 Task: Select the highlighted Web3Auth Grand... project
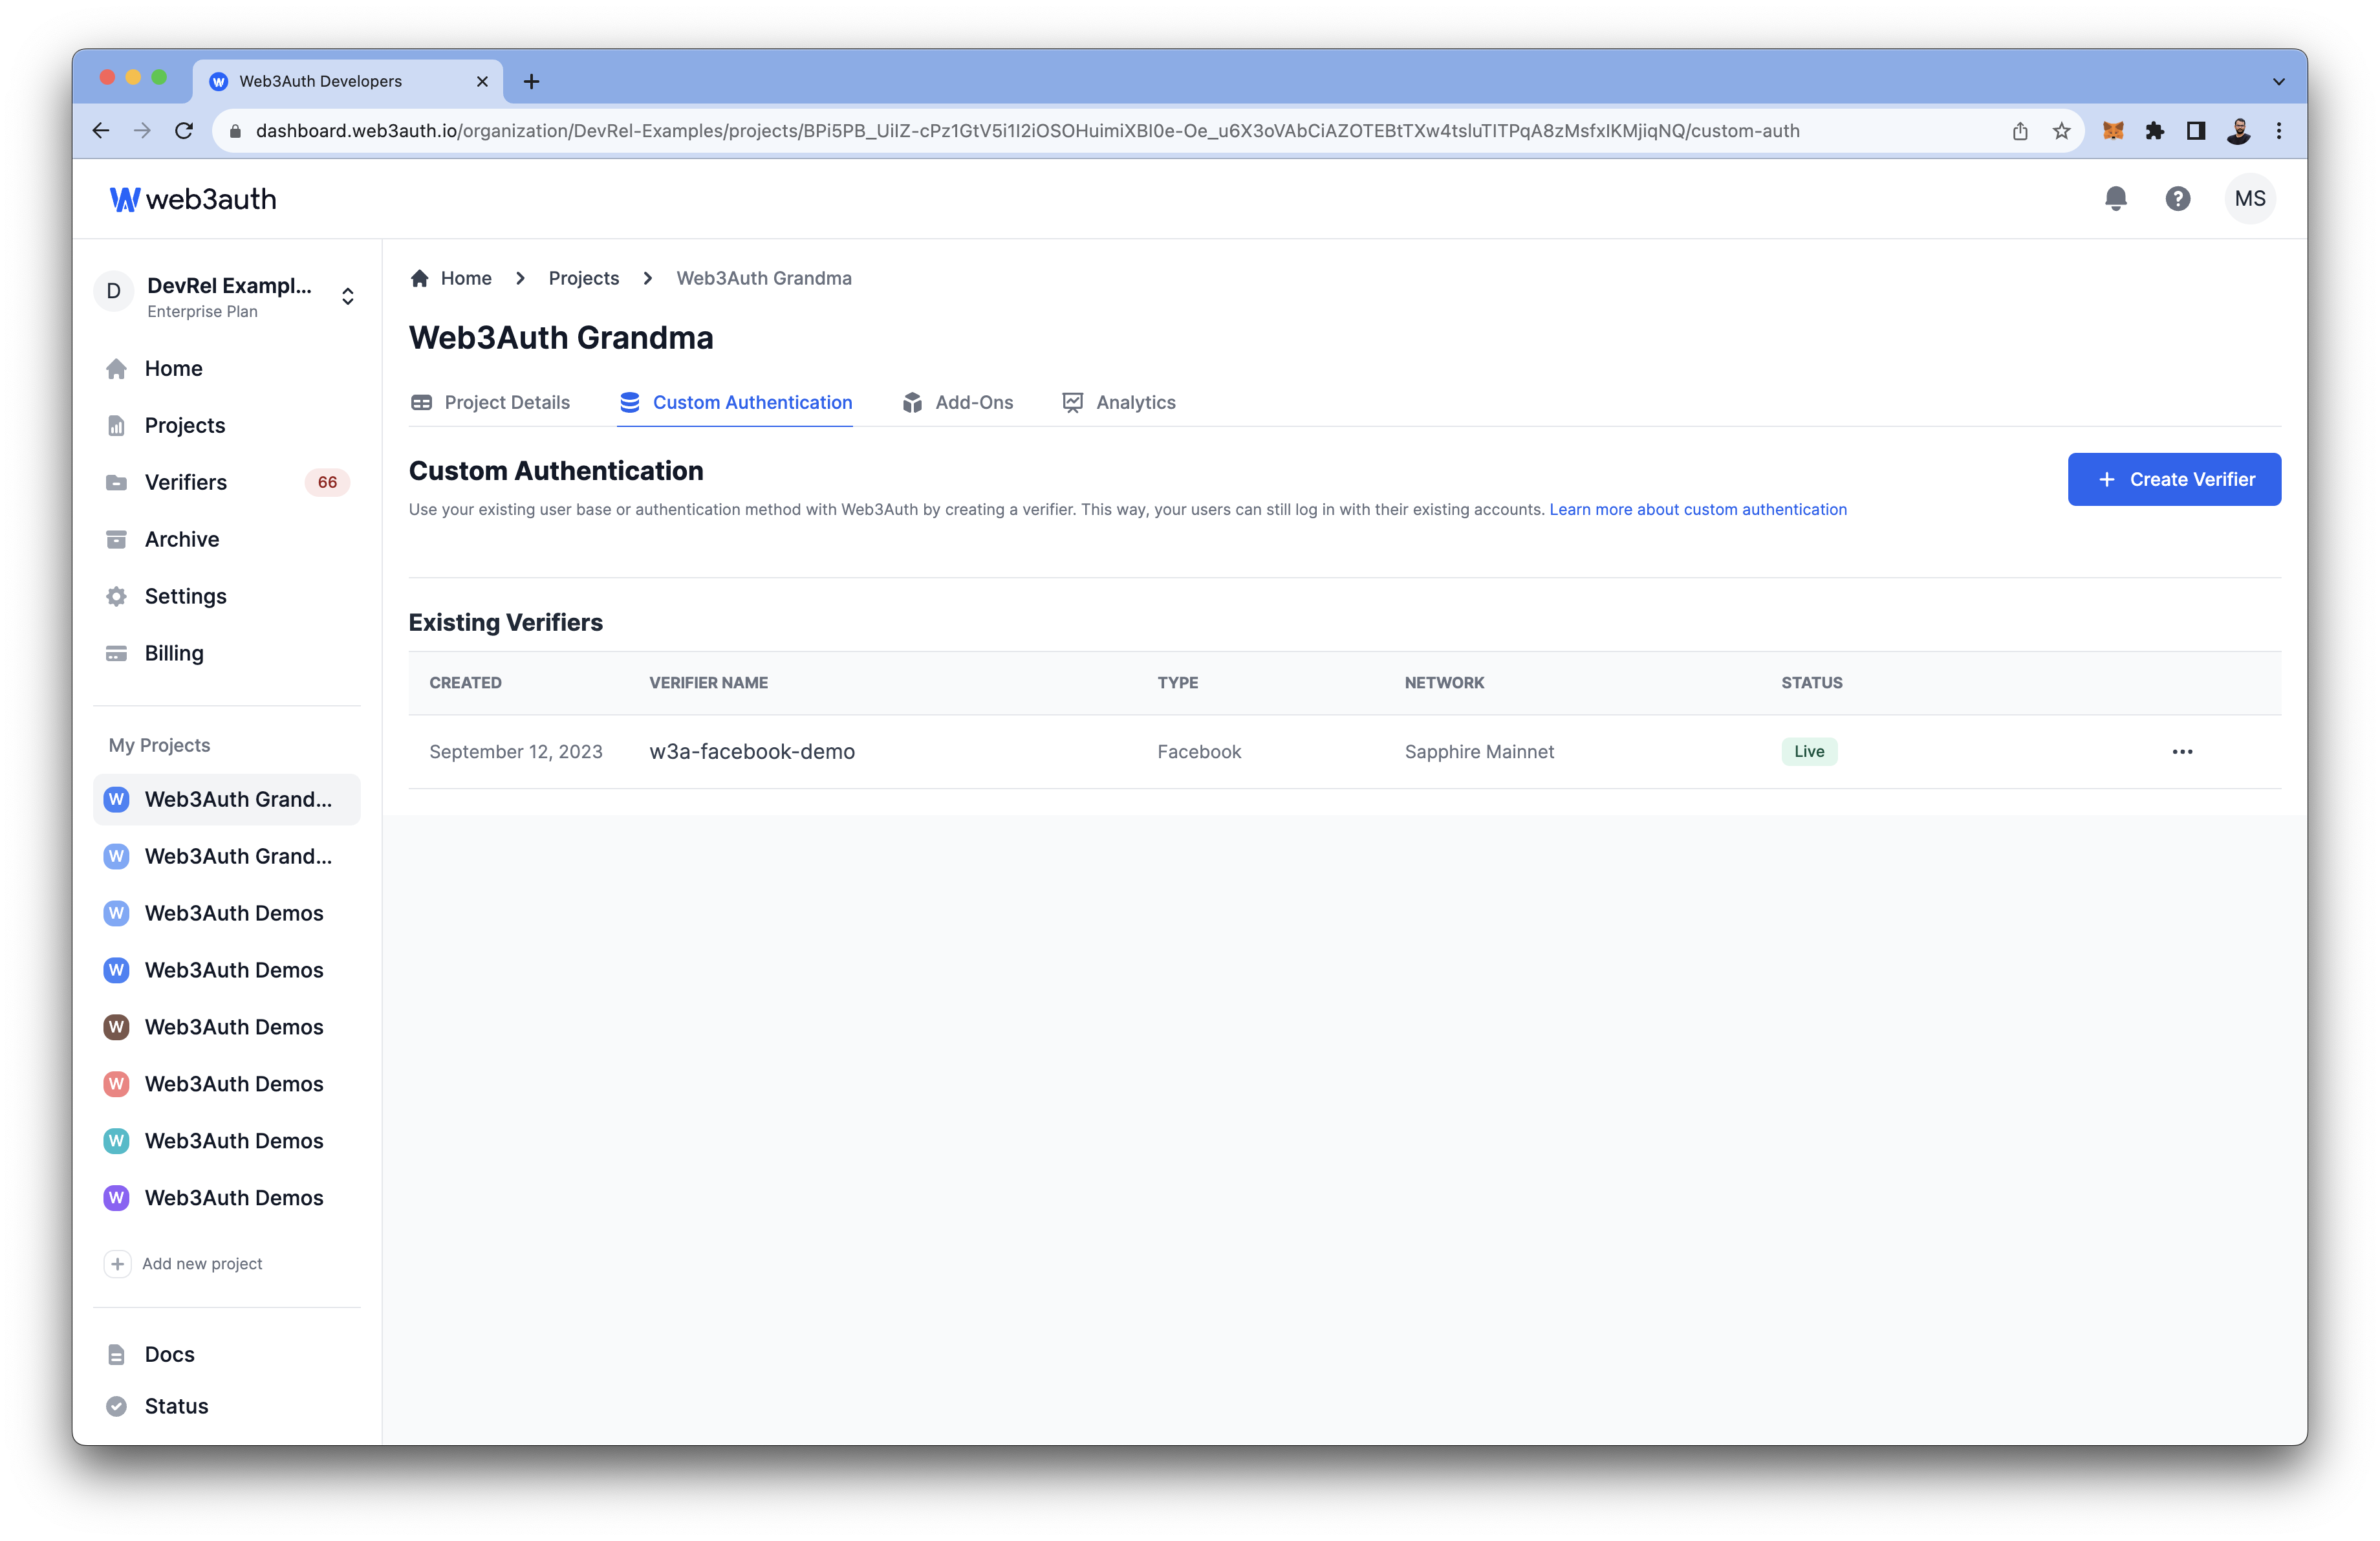[x=226, y=799]
